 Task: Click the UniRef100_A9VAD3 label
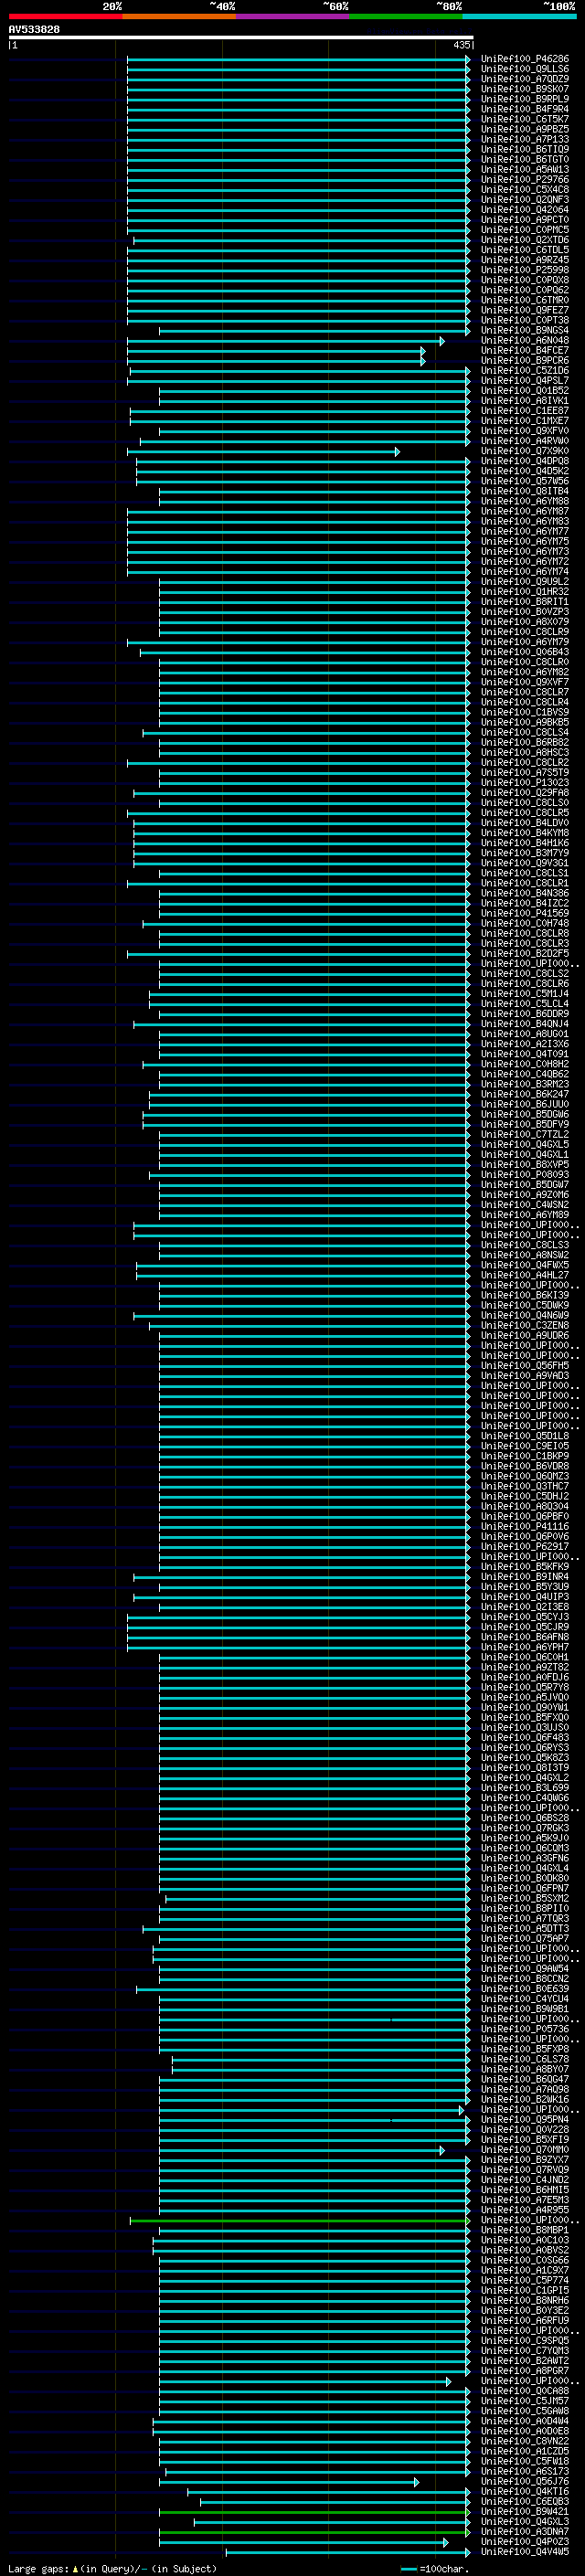click(524, 1376)
